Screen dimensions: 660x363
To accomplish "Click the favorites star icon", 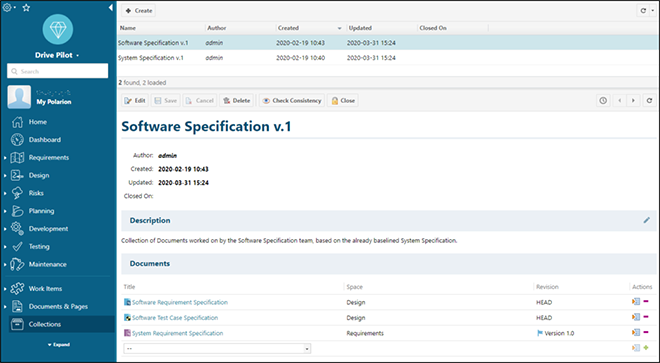I will coord(26,8).
